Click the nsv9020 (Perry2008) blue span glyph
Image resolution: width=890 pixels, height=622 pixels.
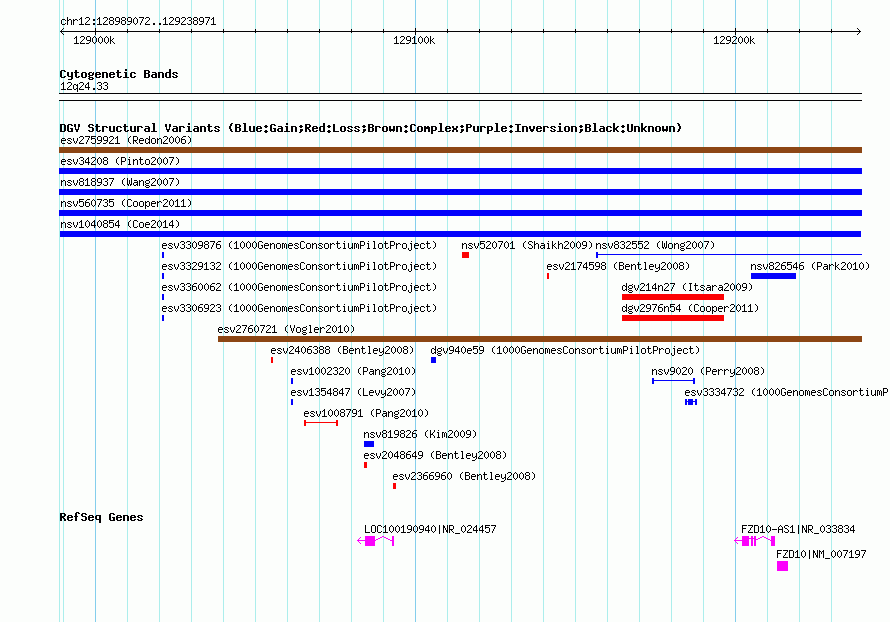pos(673,381)
